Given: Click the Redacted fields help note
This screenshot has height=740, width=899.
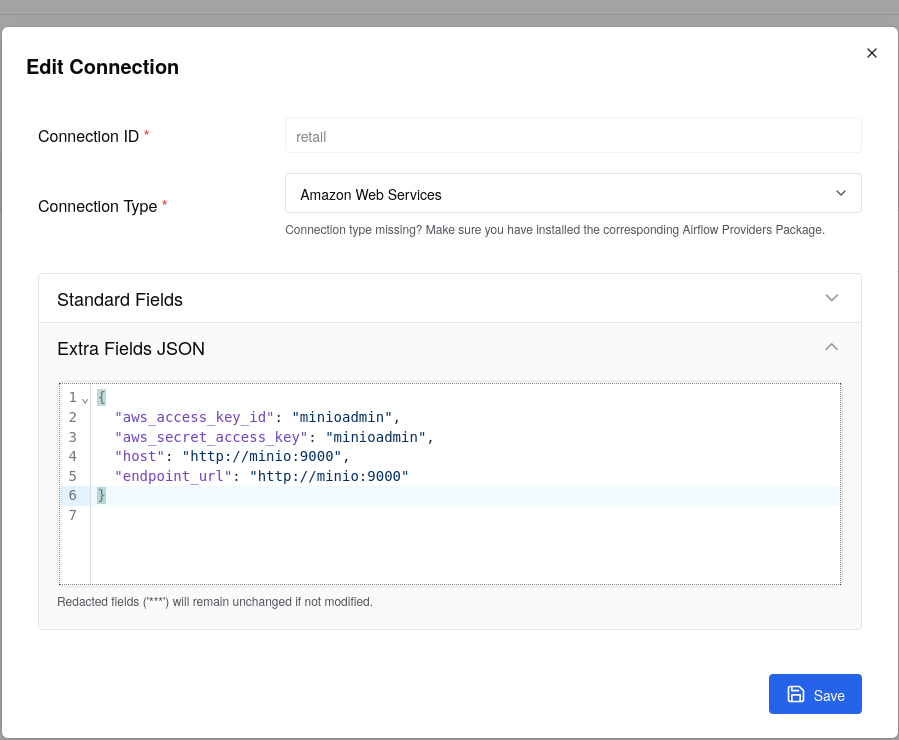Looking at the screenshot, I should (215, 602).
